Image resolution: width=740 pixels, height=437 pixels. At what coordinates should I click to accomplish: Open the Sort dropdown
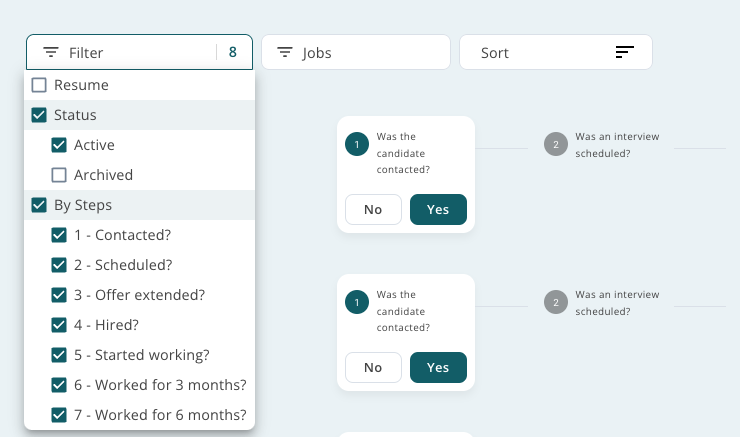[x=556, y=52]
